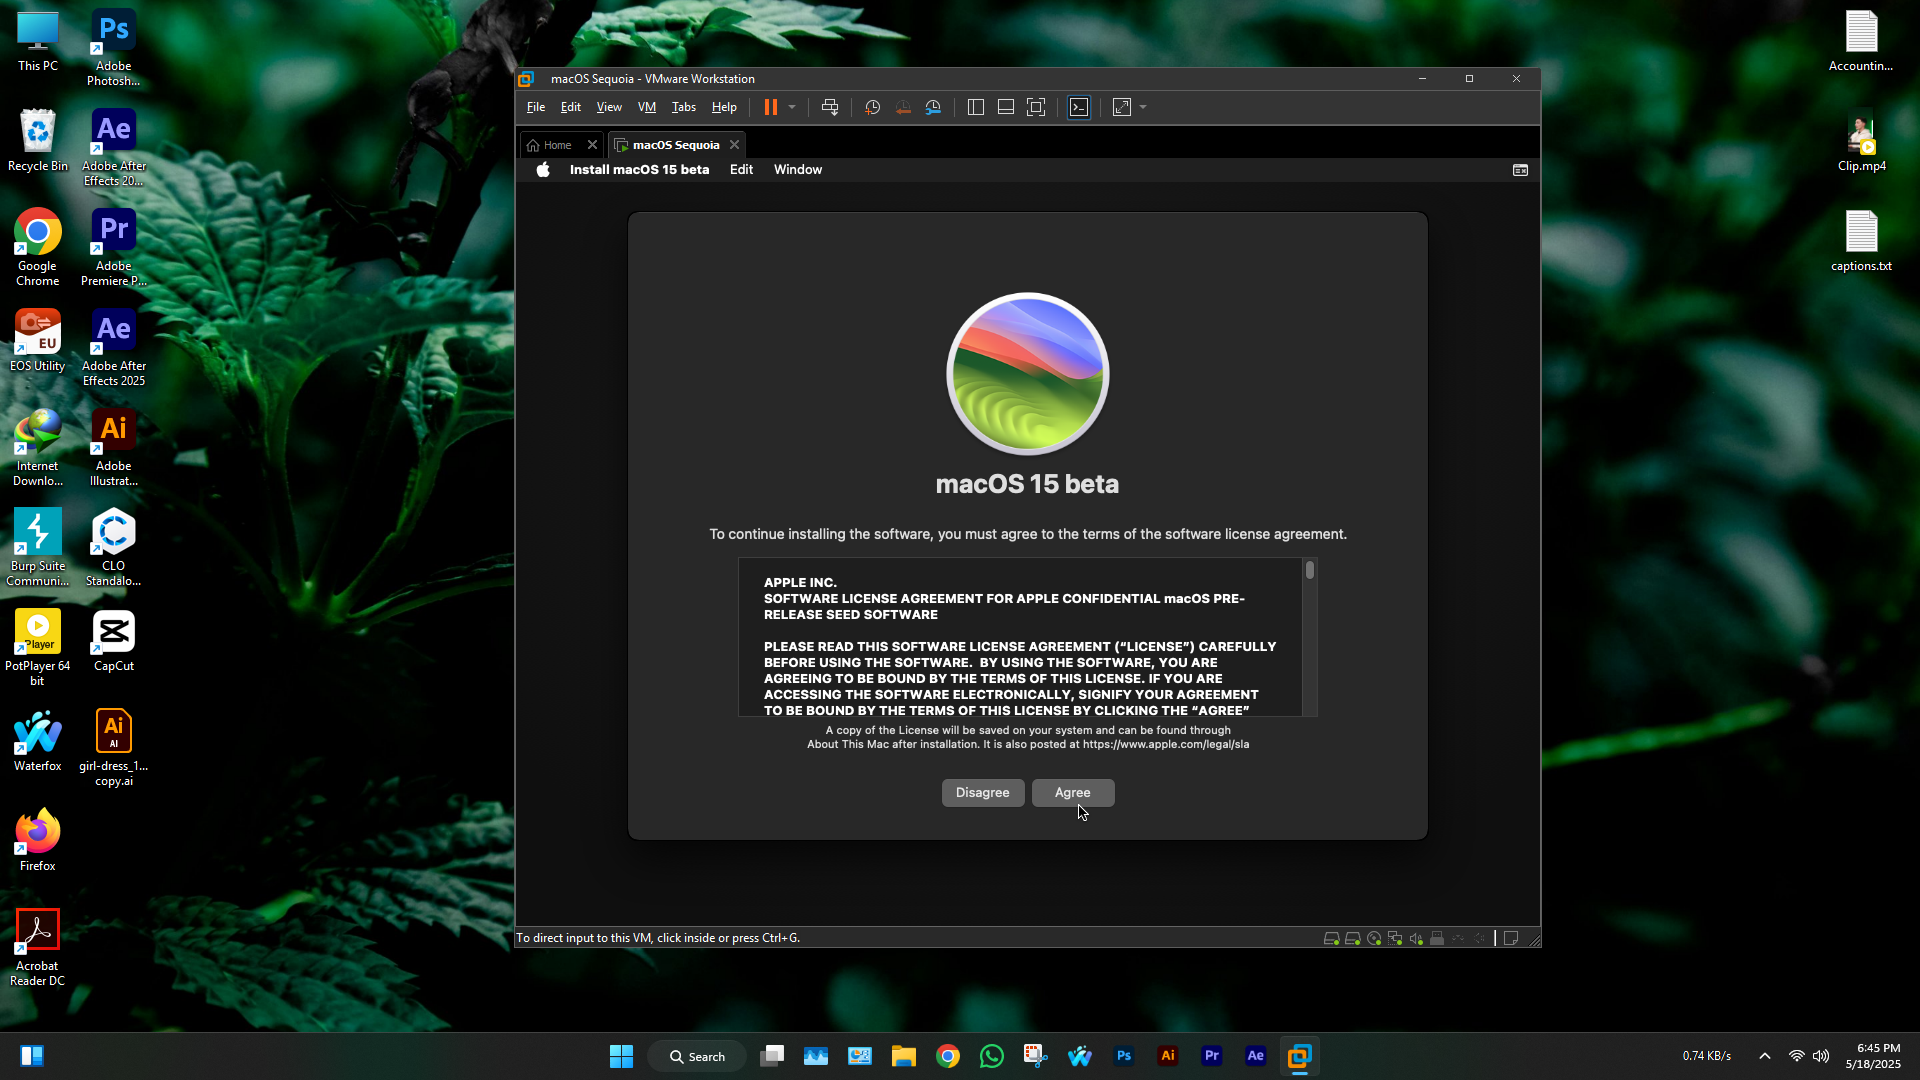Image resolution: width=1920 pixels, height=1080 pixels.
Task: Click the Disagree button
Action: (x=982, y=792)
